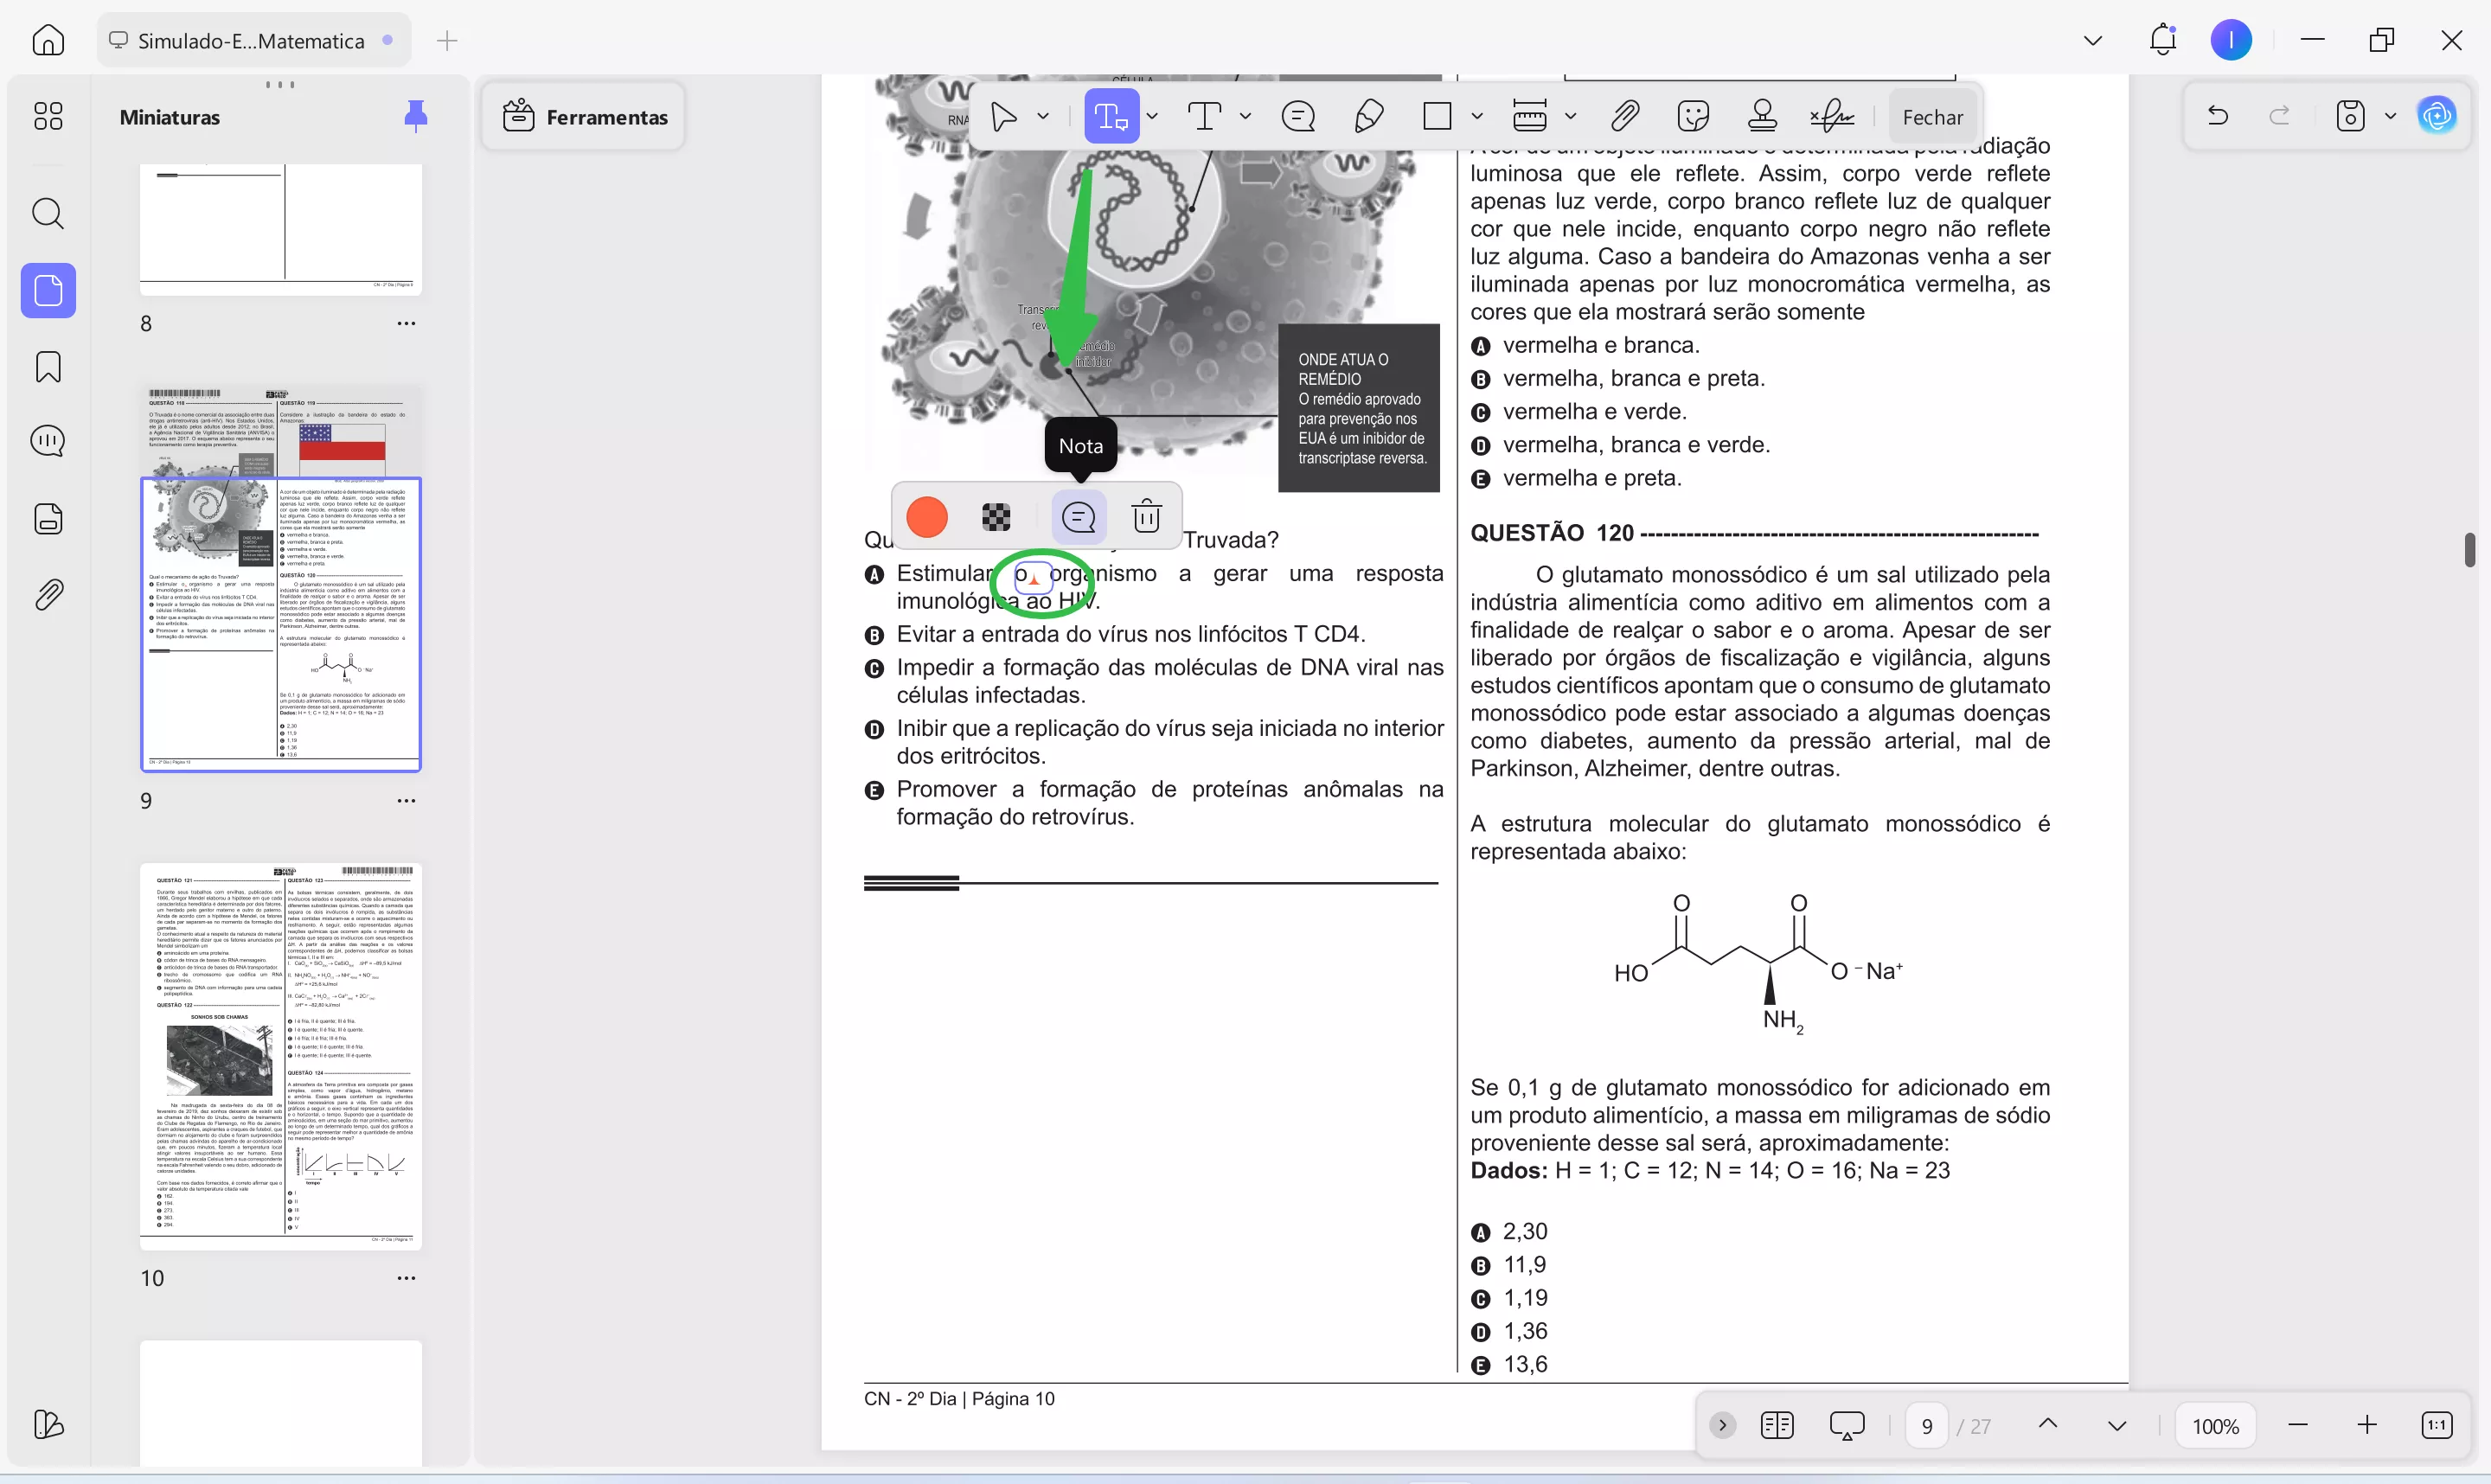Click the stamp tool icon
2491x1484 pixels.
pos(1762,117)
